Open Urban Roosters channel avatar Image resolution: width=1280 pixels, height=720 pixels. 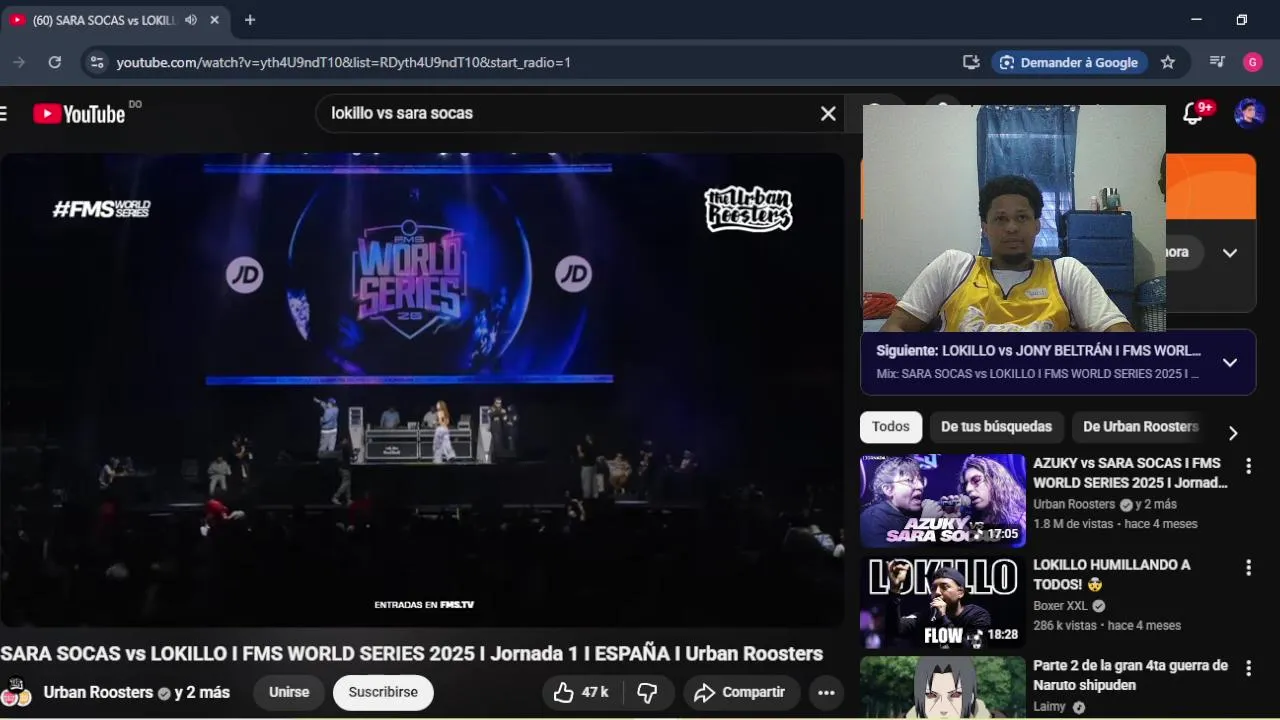pos(16,692)
